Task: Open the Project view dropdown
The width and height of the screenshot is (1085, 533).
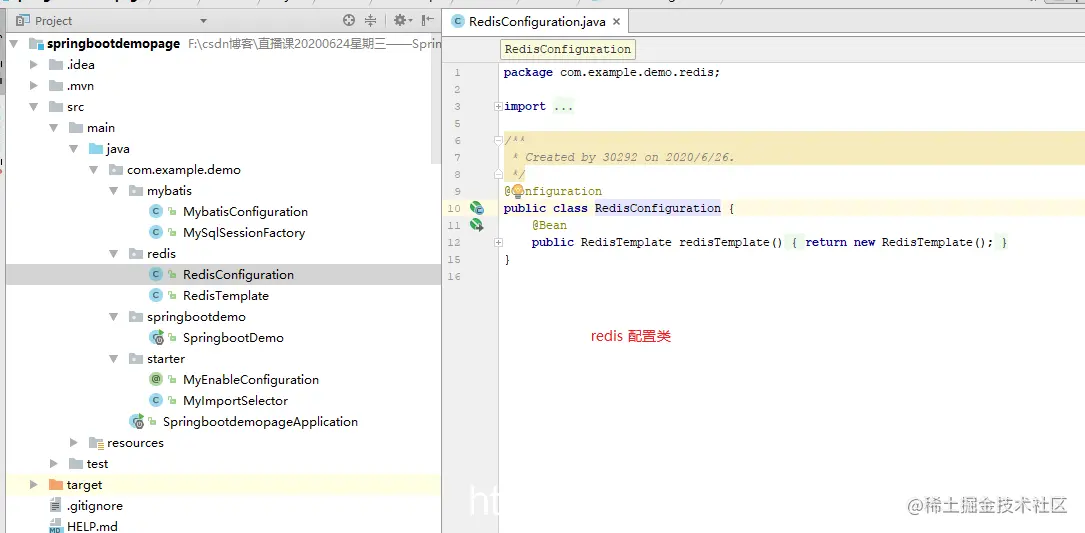Action: [x=203, y=21]
